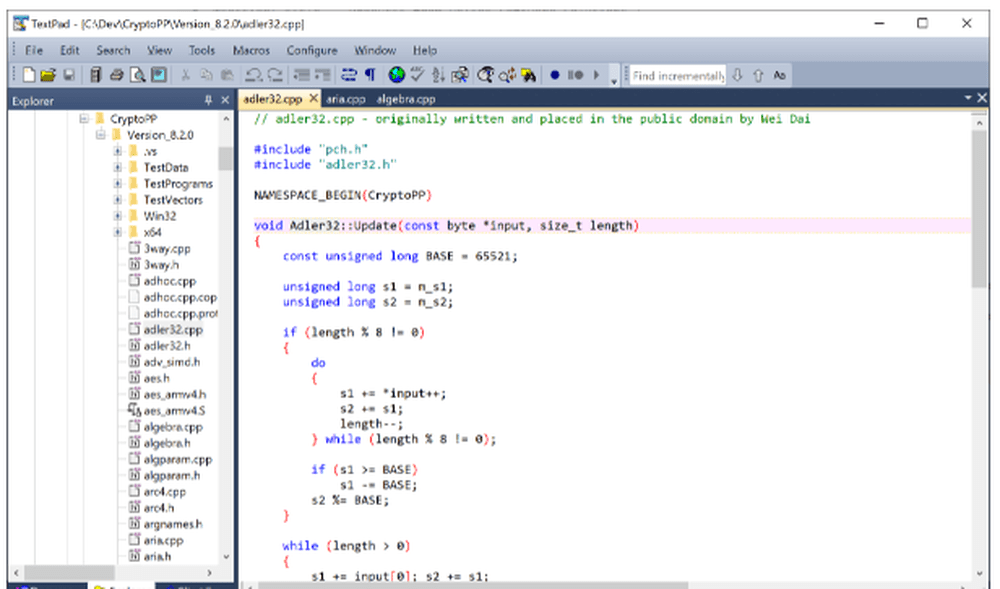Open the Configure menu
Image resolution: width=1000 pixels, height=589 pixels.
[312, 50]
